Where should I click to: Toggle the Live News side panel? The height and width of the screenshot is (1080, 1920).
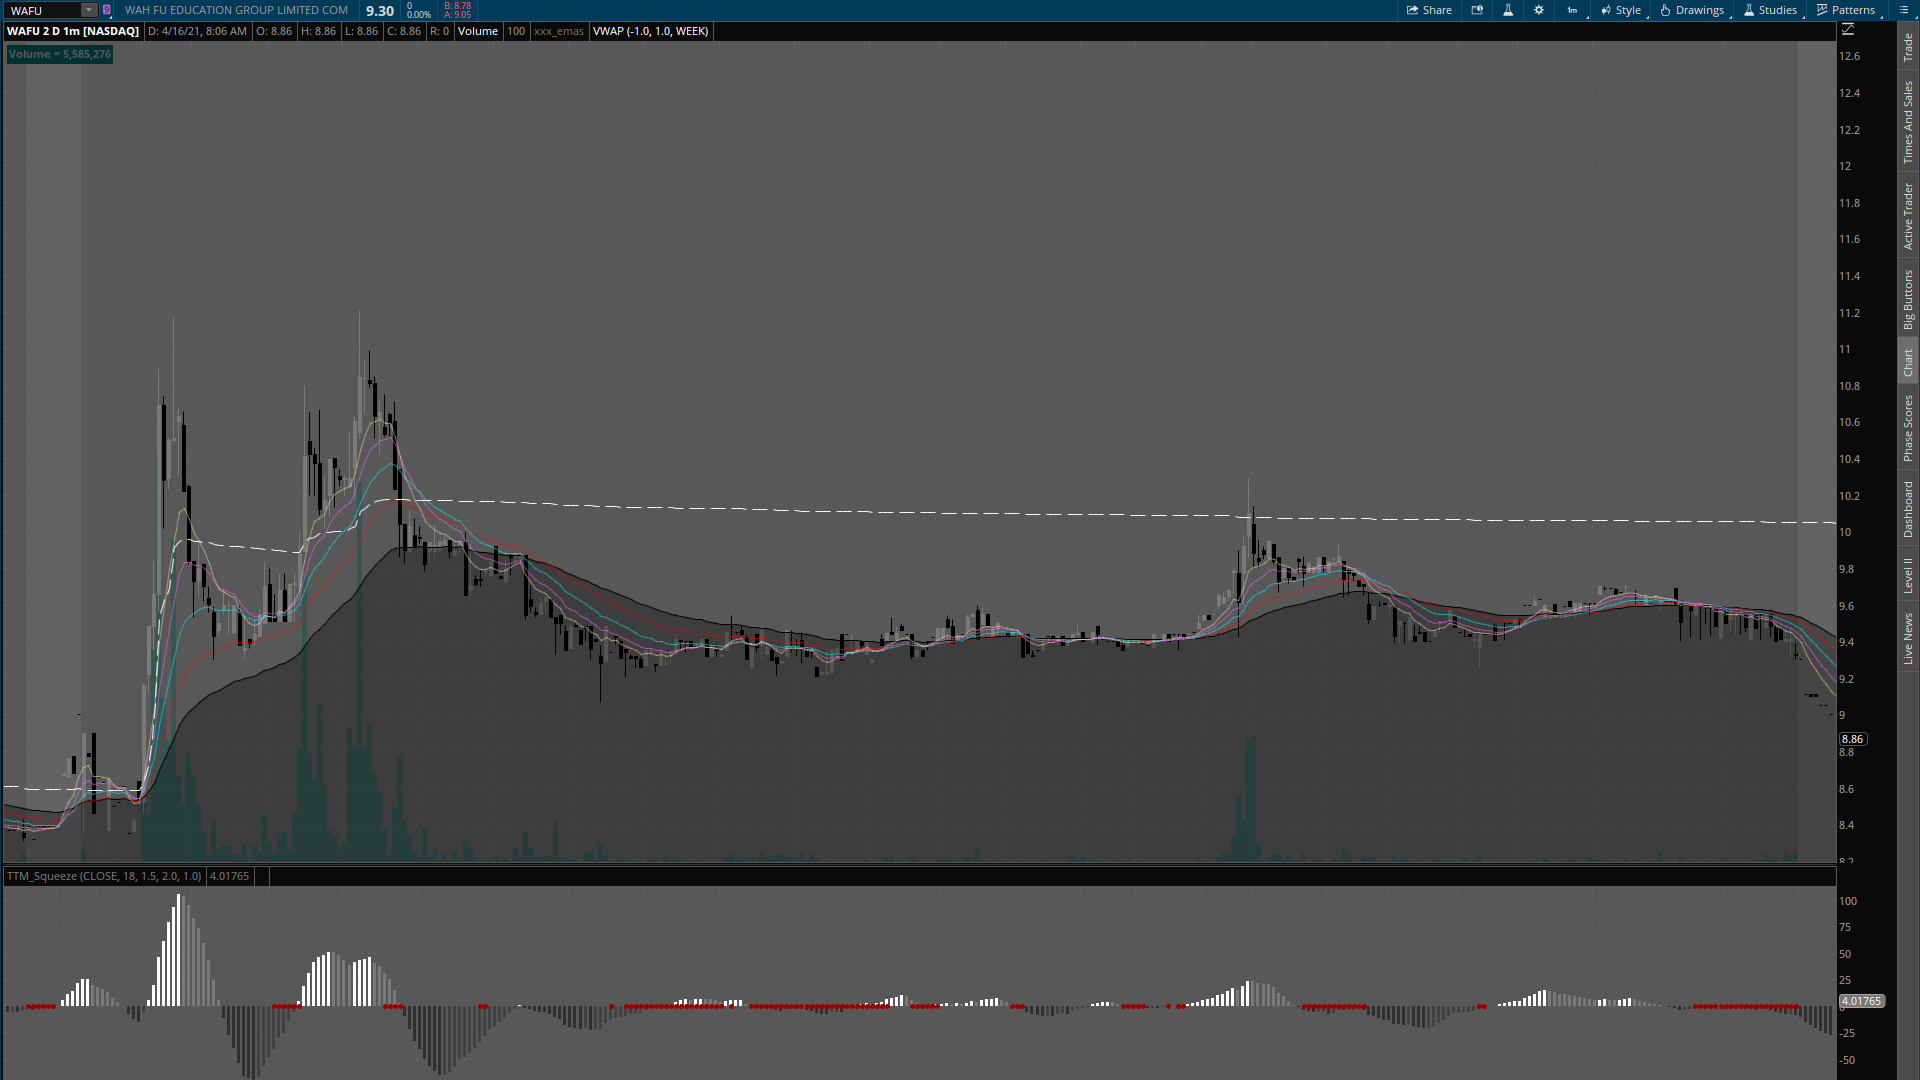click(1908, 639)
